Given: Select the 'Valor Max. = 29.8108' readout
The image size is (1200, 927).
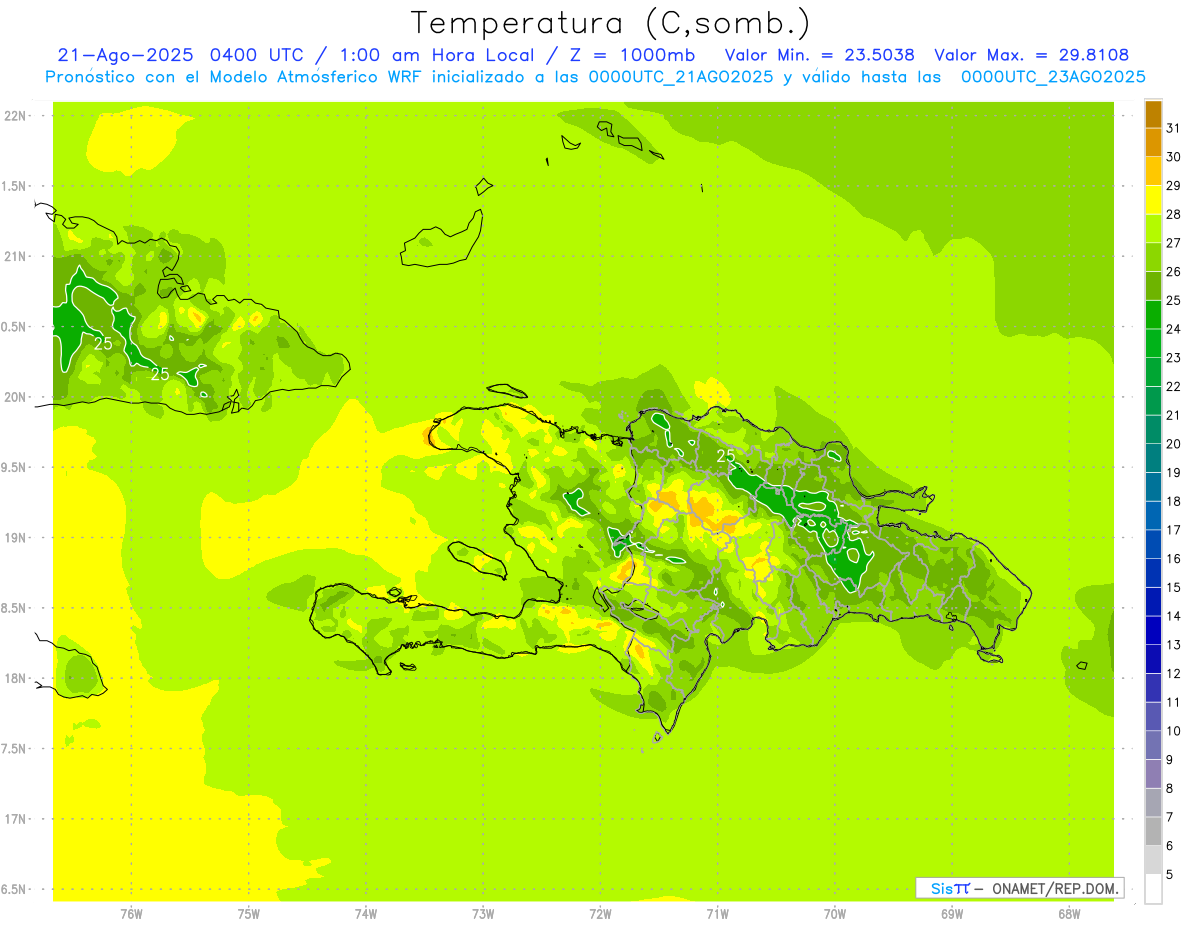Looking at the screenshot, I should 1033,55.
